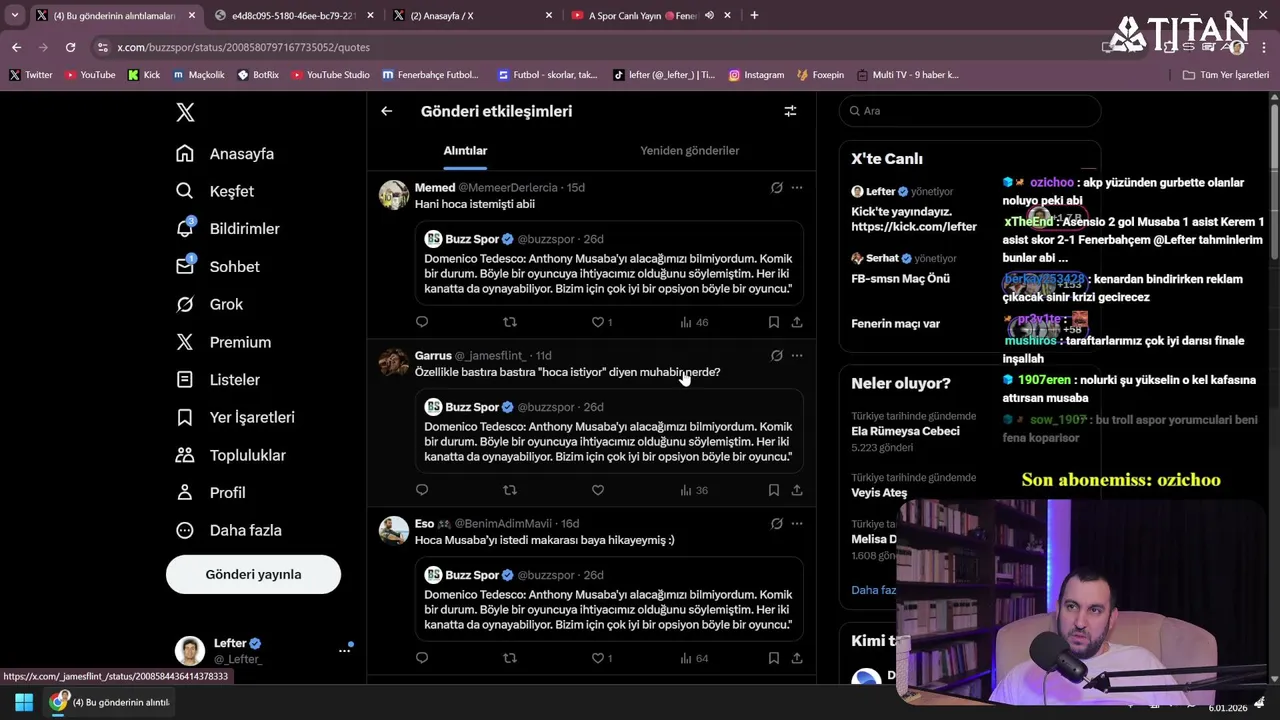Image resolution: width=1280 pixels, height=720 pixels.
Task: Like Memed's post
Action: pos(602,322)
